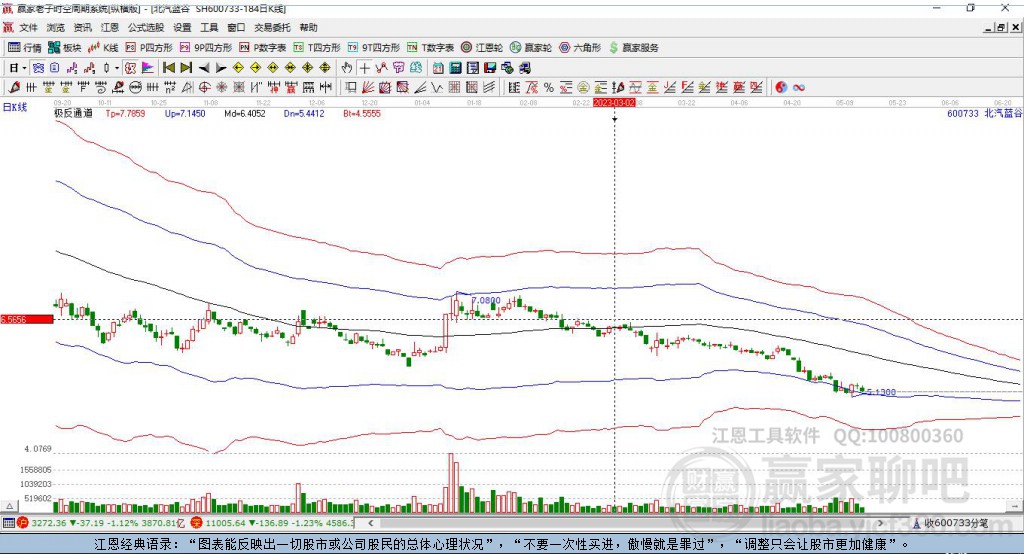Screen dimensions: 1024x554
Task: Click the 行情 toolbar button
Action: tap(25, 48)
